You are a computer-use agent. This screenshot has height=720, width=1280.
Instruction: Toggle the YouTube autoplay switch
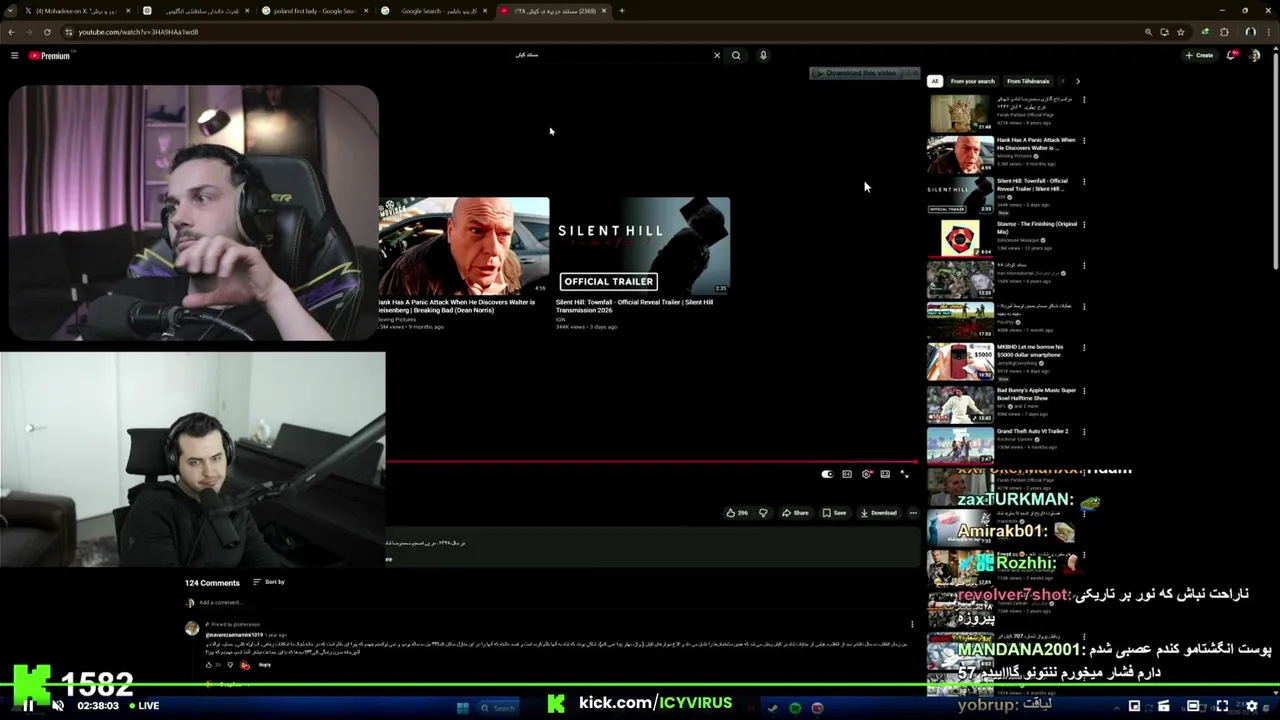pos(827,474)
